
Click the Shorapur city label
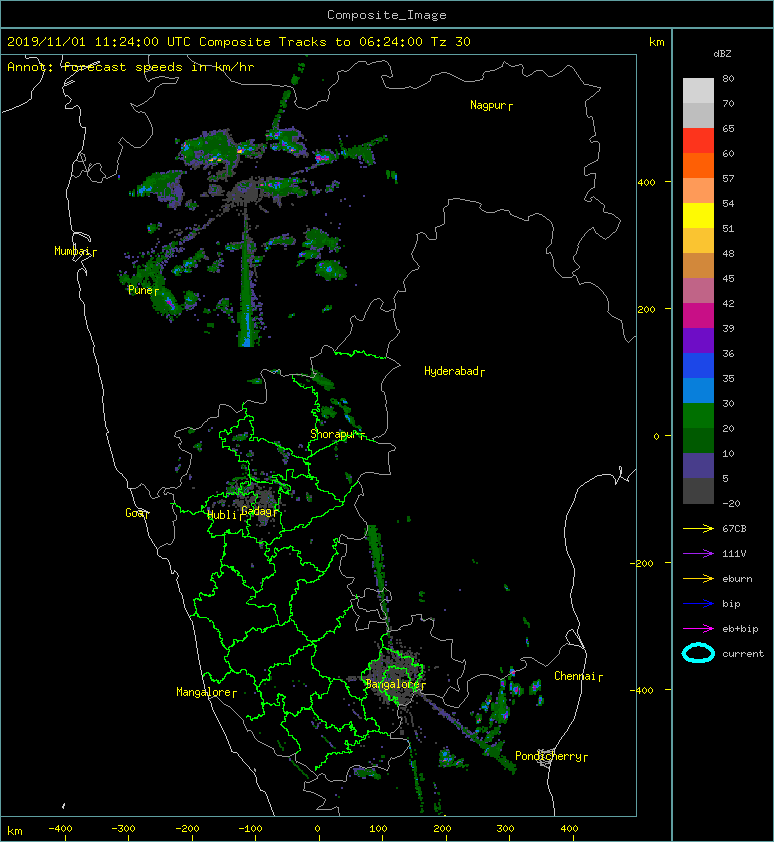tap(333, 434)
